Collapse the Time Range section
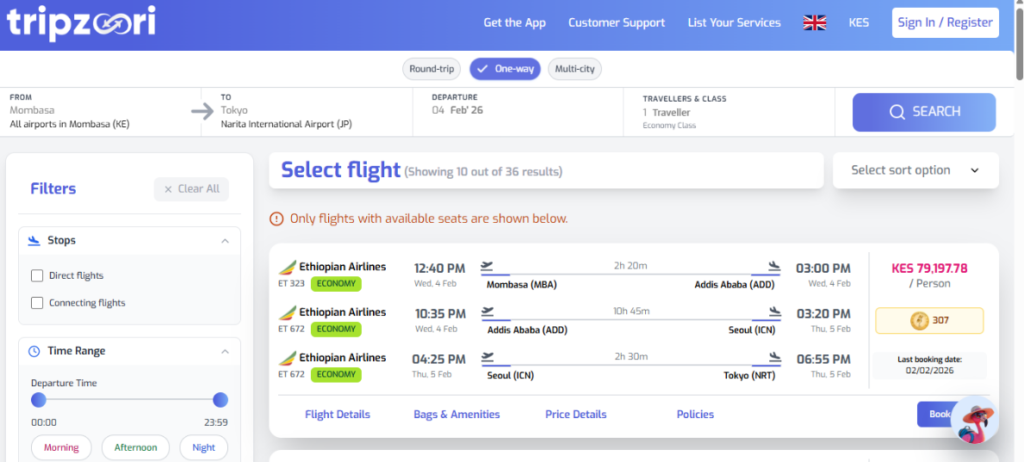 coord(224,351)
